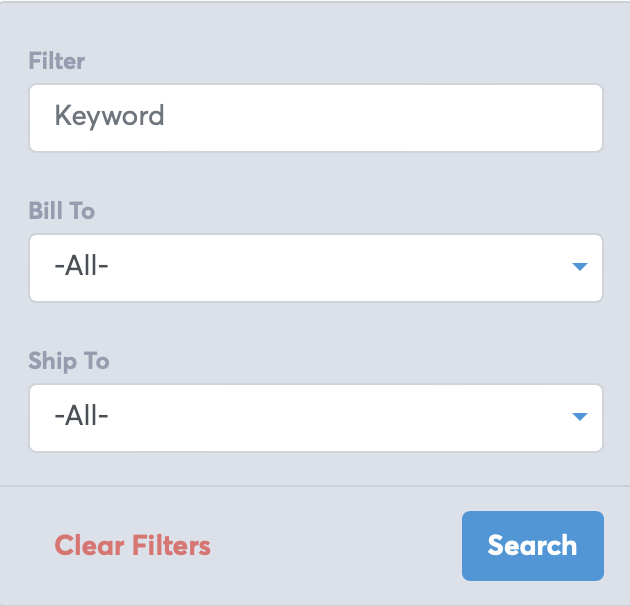The height and width of the screenshot is (606, 630).
Task: Clear all filters using Clear Filters
Action: [x=132, y=545]
